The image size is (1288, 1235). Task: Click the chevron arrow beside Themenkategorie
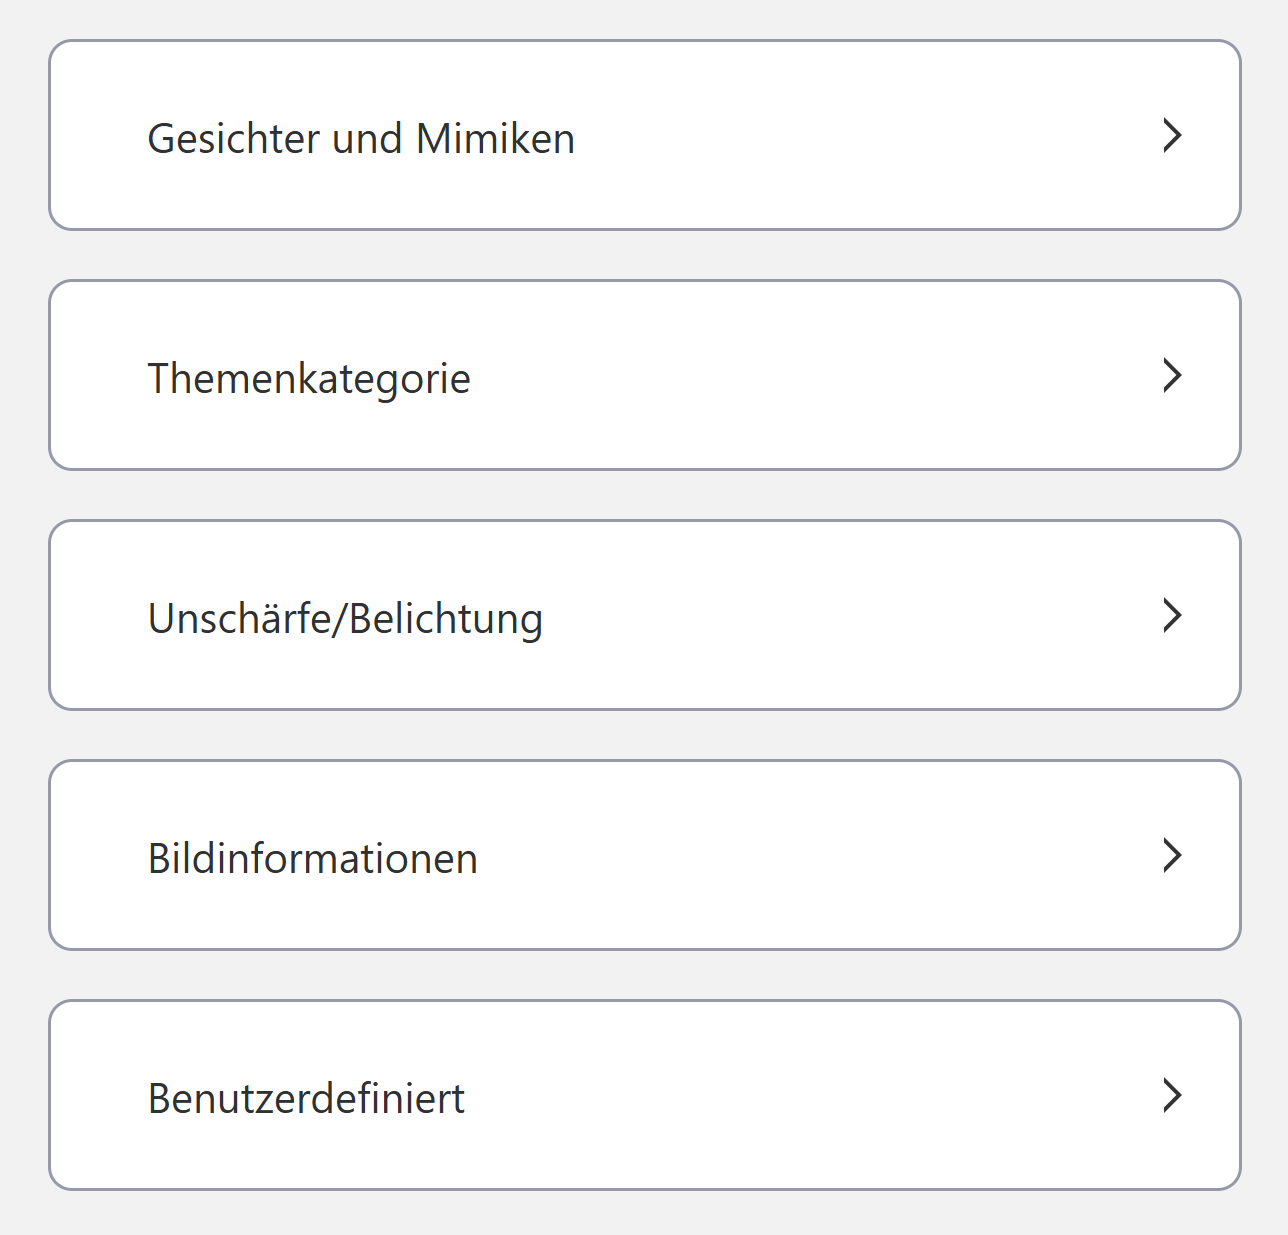1172,375
